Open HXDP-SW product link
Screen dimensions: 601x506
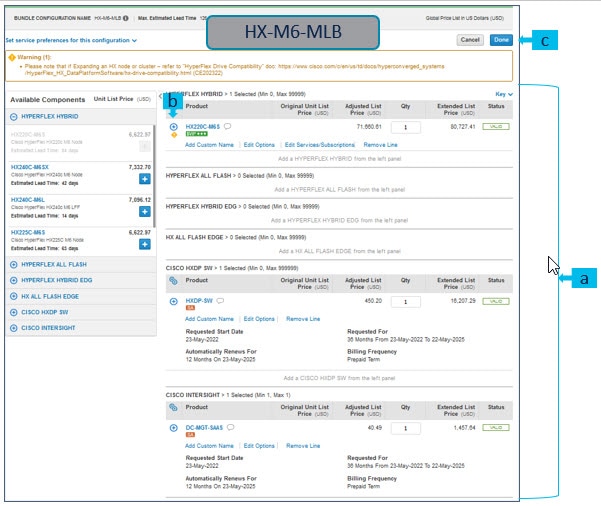(x=199, y=301)
